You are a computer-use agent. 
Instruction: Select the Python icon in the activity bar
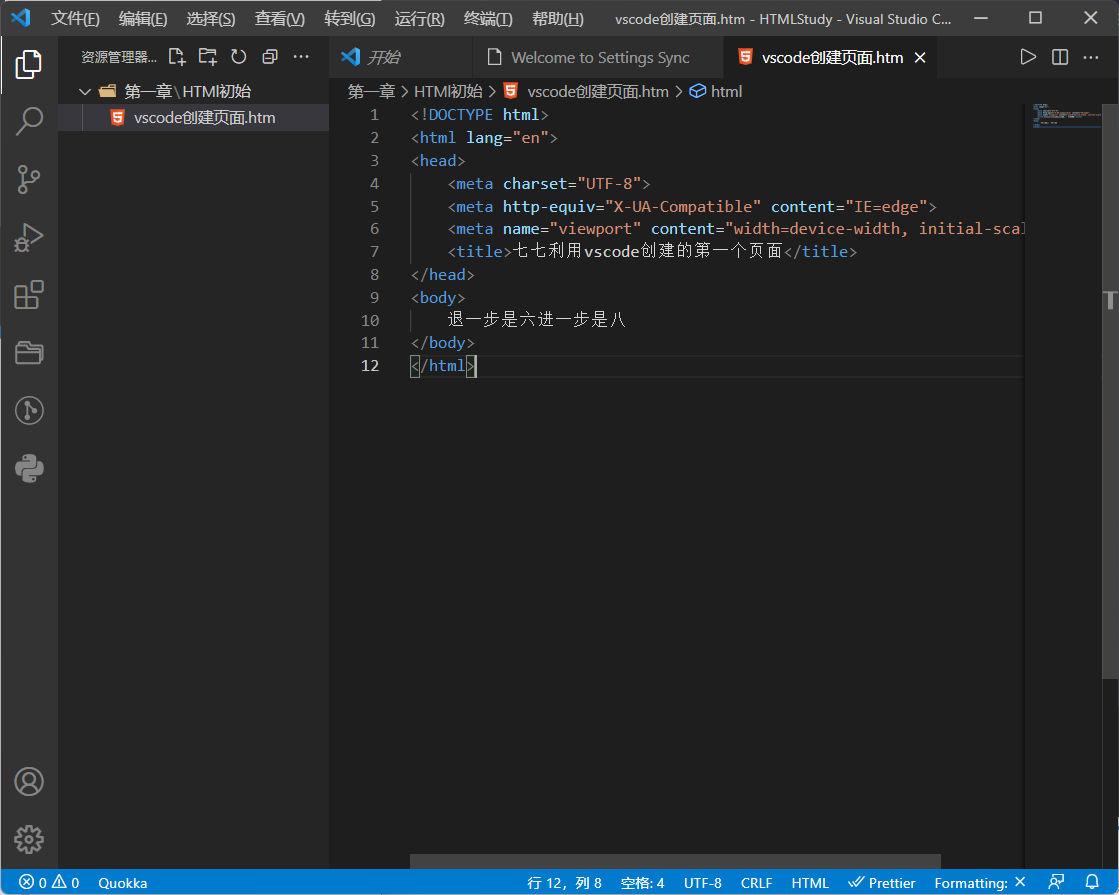[x=29, y=468]
